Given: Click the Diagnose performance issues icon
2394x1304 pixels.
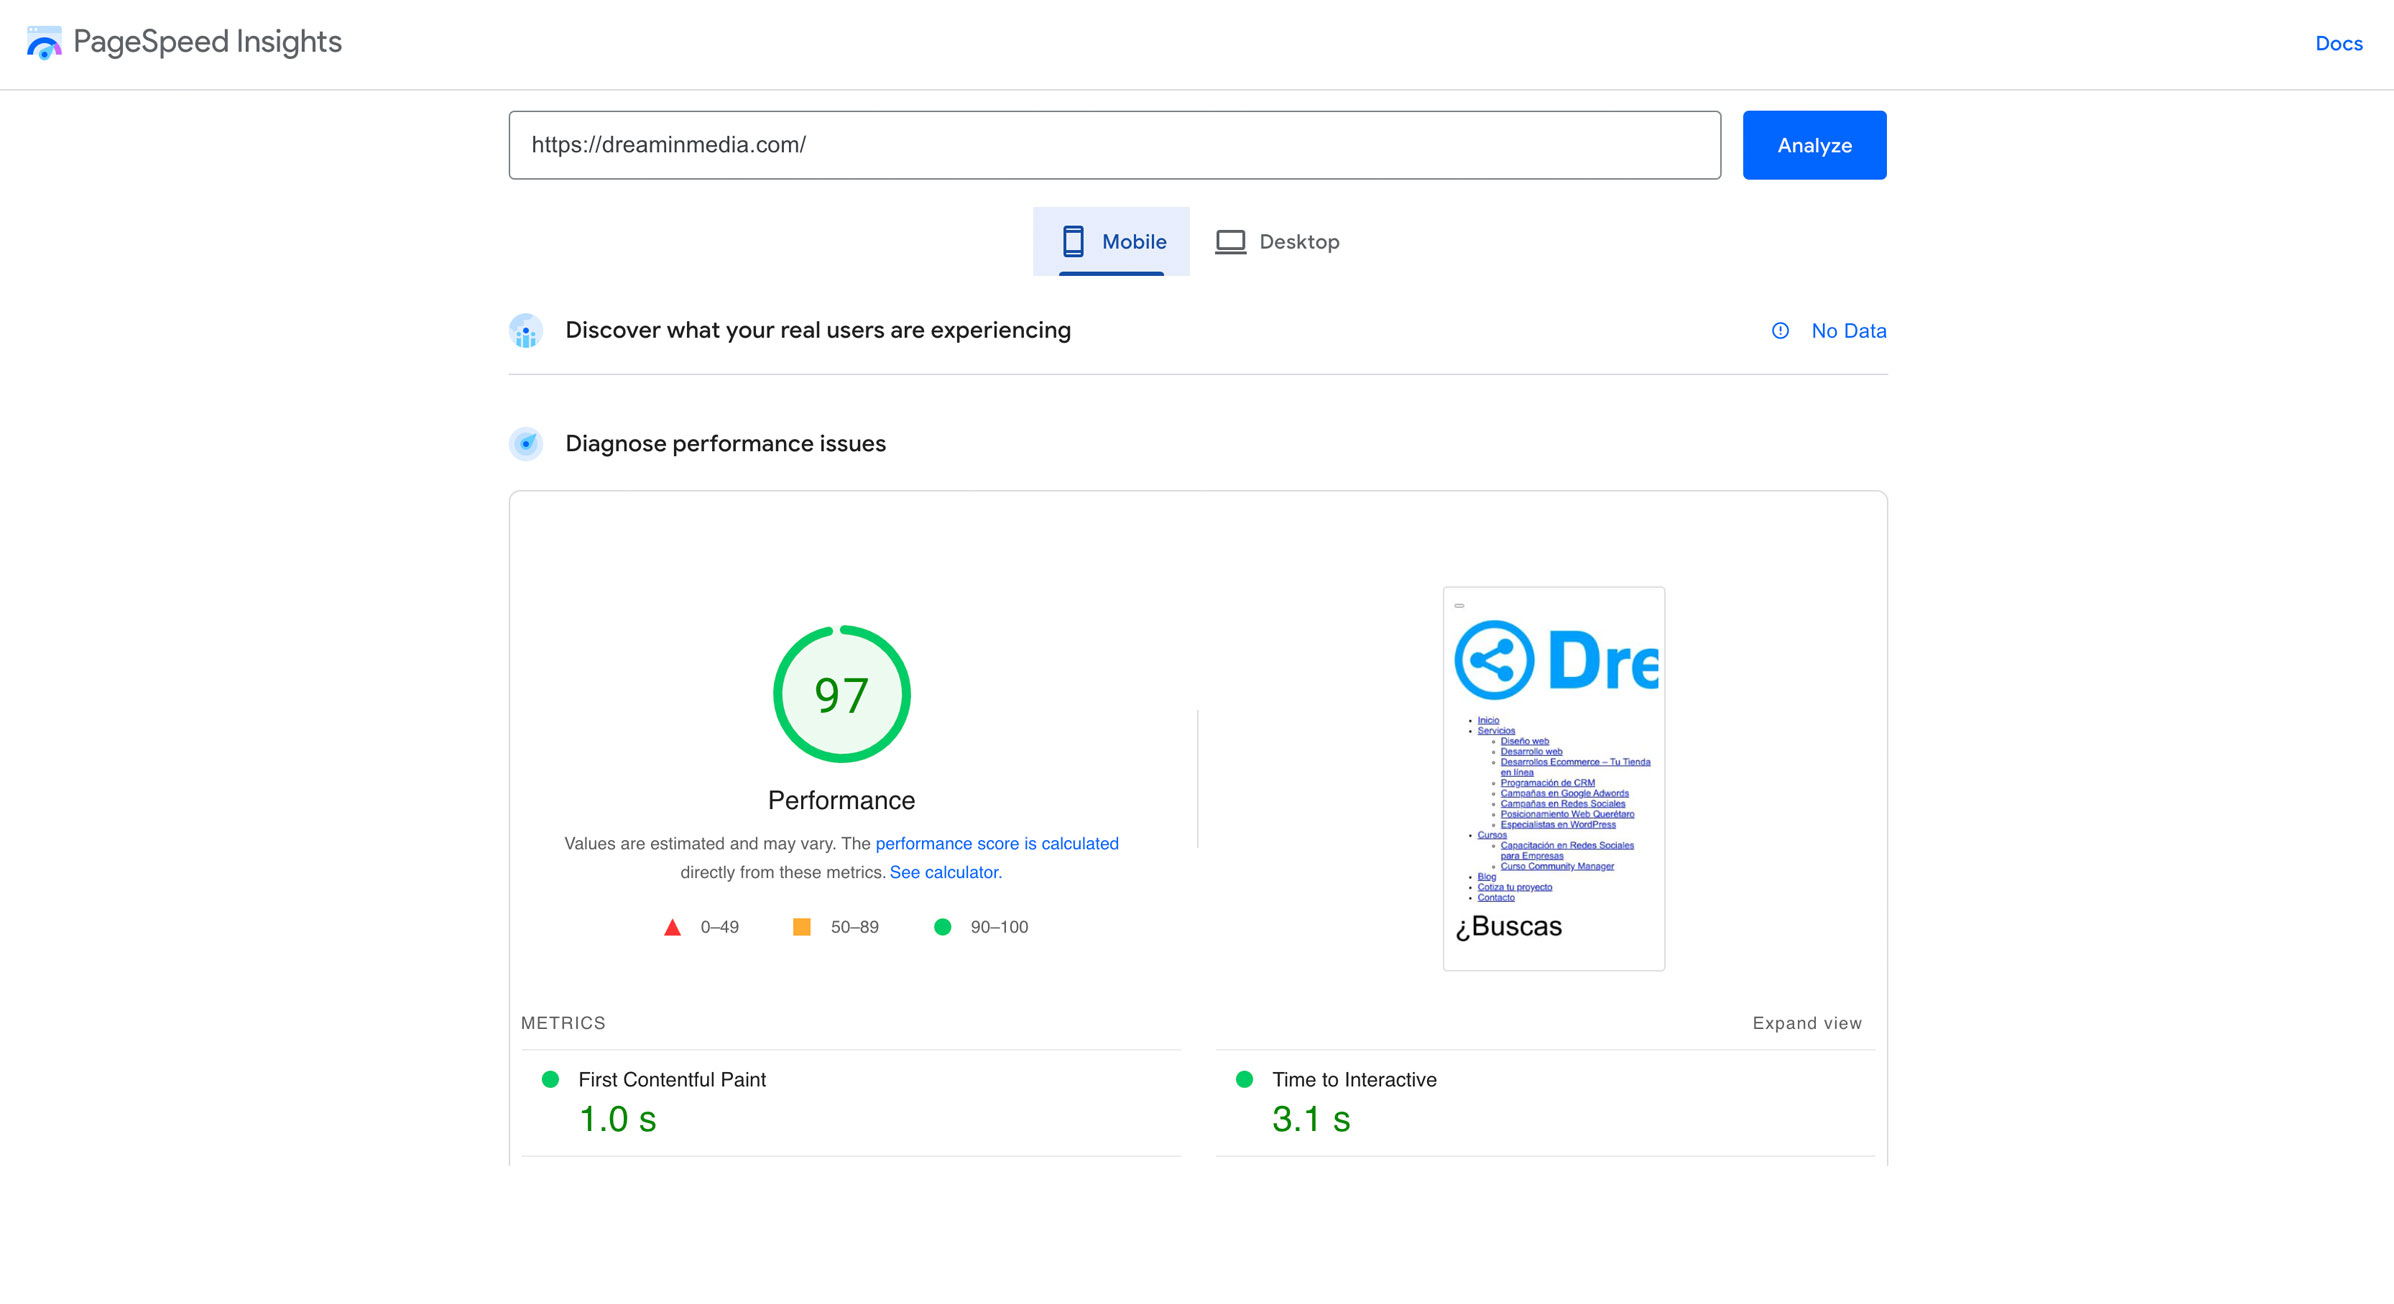Looking at the screenshot, I should point(526,443).
